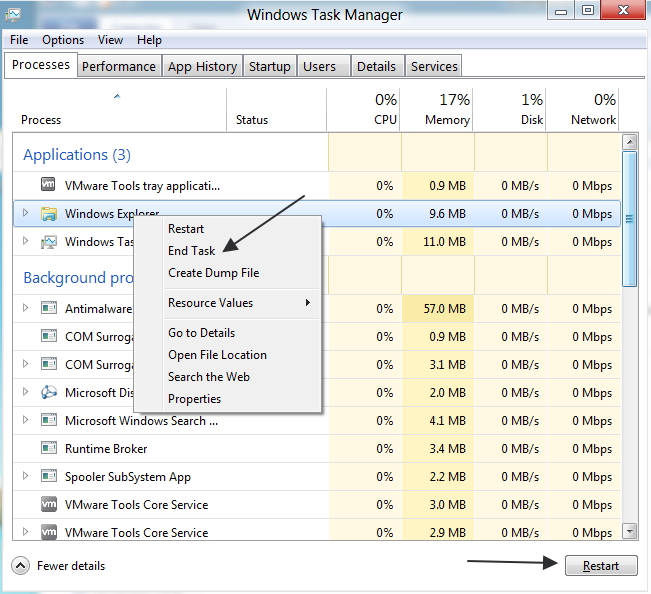Click the Microsoft Distributed process icon
651x594 pixels.
pyautogui.click(x=49, y=392)
